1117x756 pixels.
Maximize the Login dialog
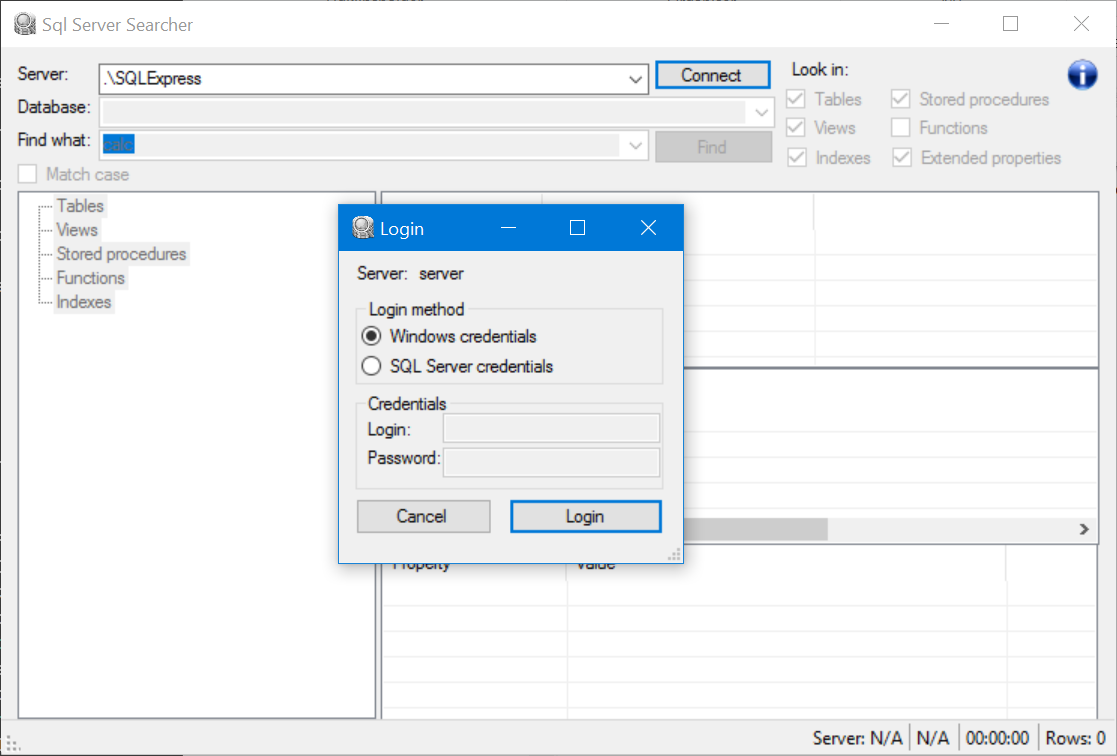tap(578, 227)
